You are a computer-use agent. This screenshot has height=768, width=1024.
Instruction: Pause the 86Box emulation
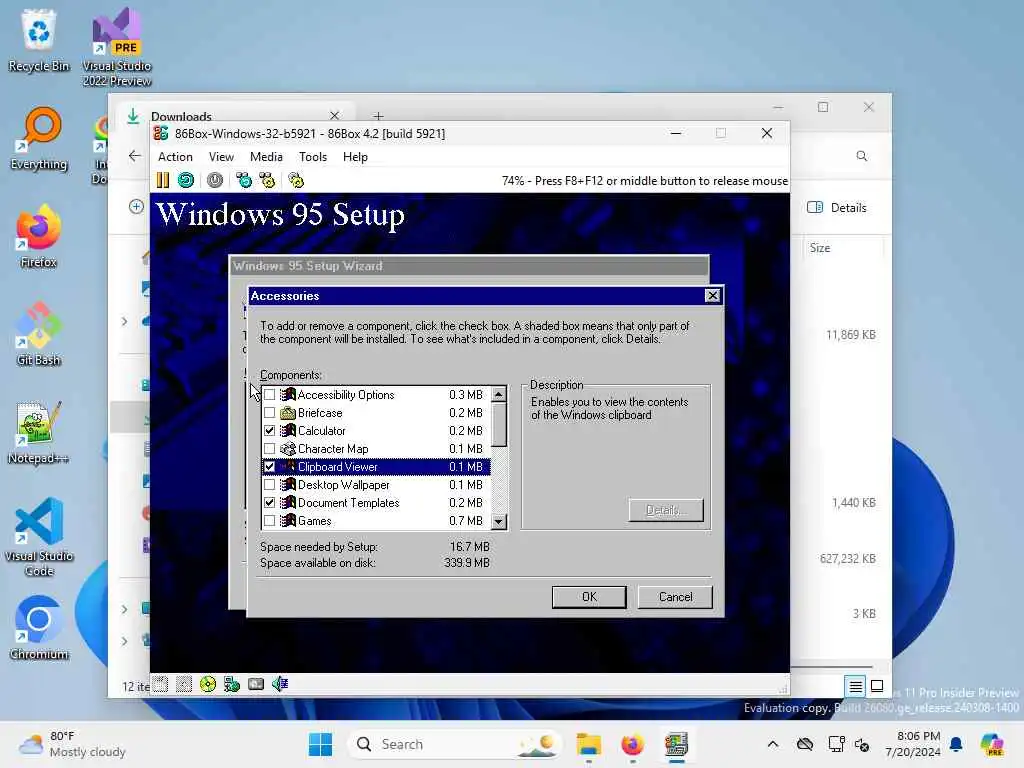163,180
